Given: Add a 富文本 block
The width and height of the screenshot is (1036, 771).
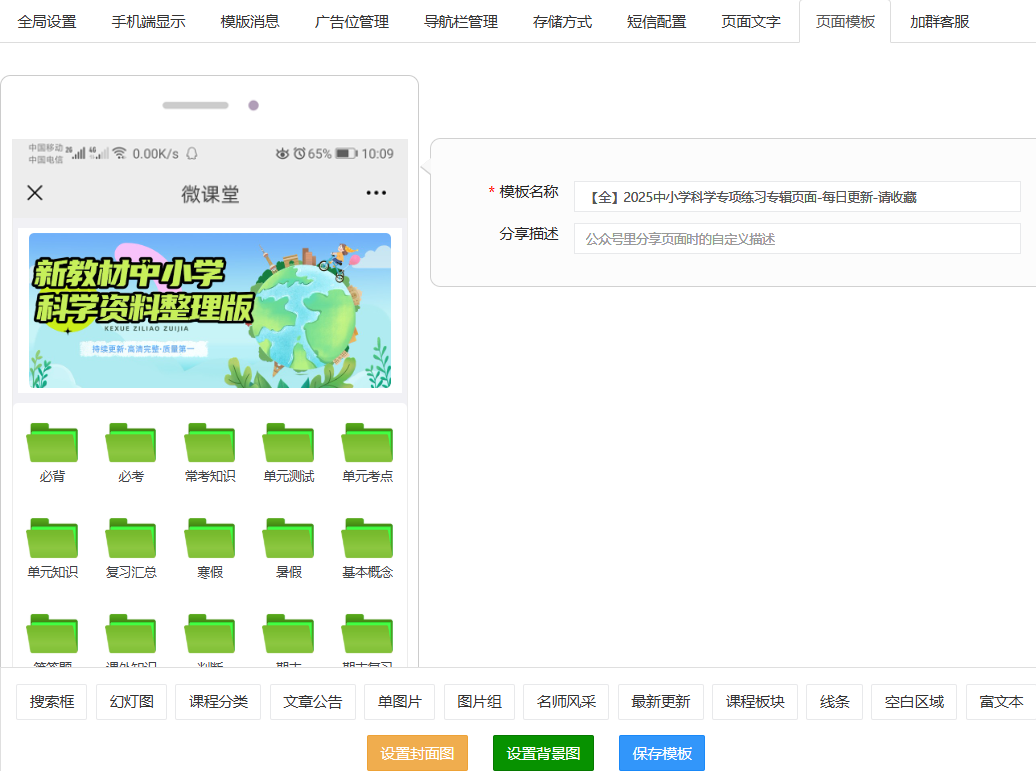Looking at the screenshot, I should (1000, 702).
